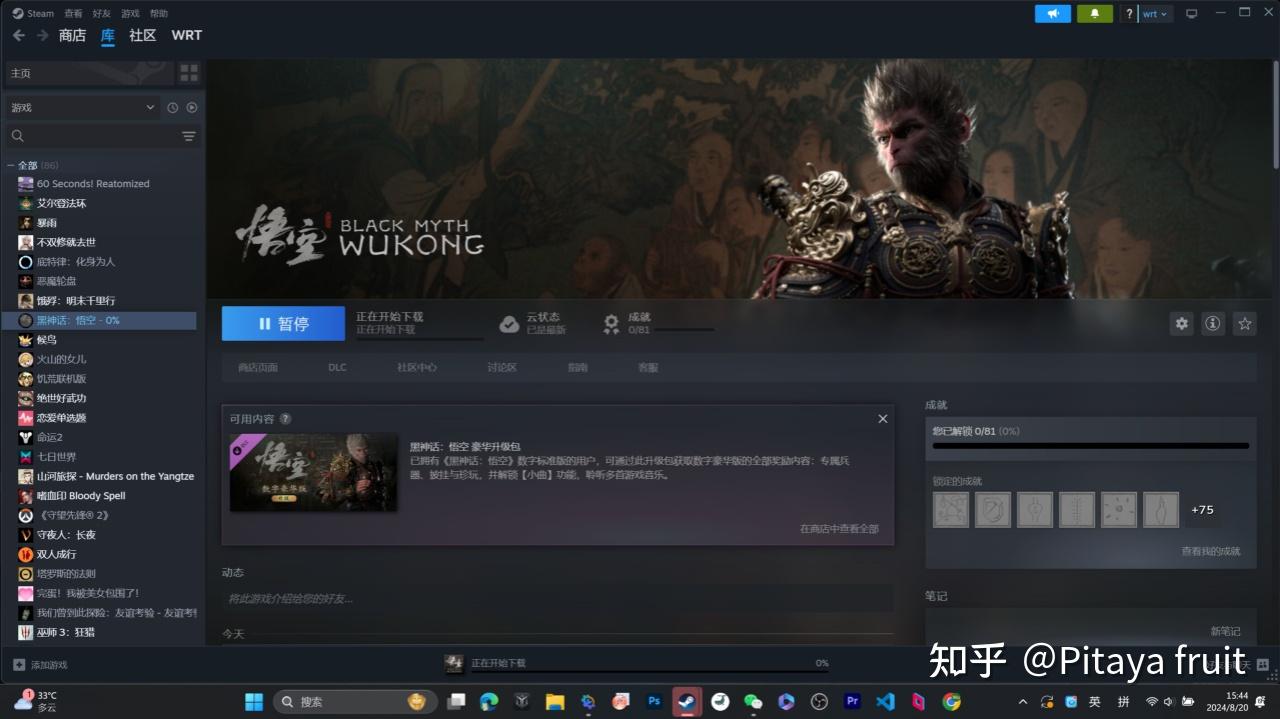Open the advanced filter lines icon

[189, 136]
